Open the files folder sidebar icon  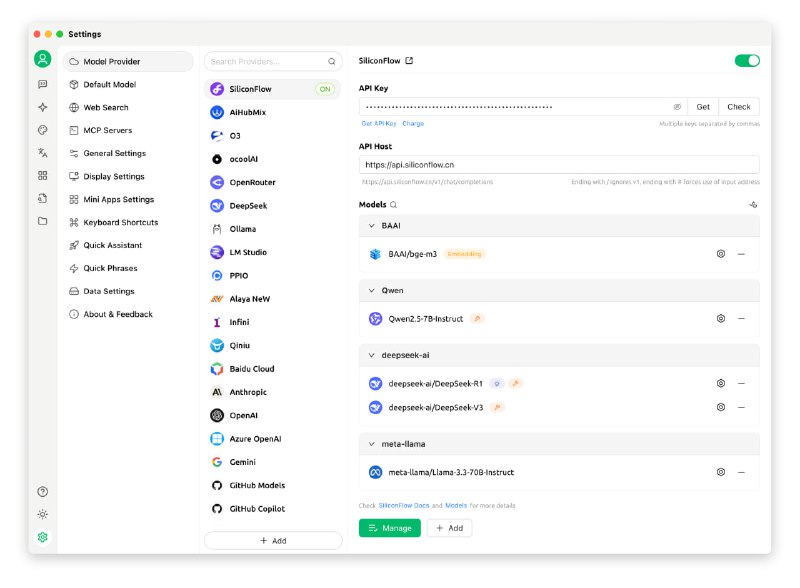point(43,221)
